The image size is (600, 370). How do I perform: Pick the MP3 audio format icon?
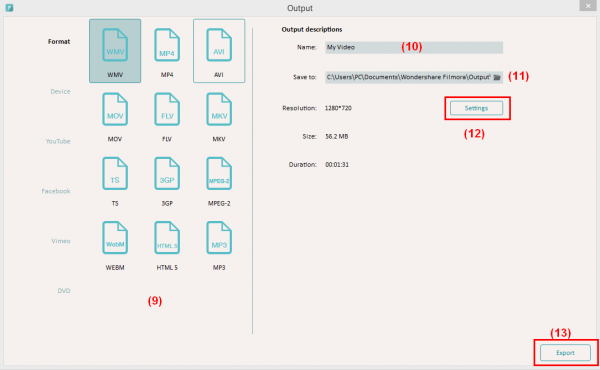pos(219,238)
